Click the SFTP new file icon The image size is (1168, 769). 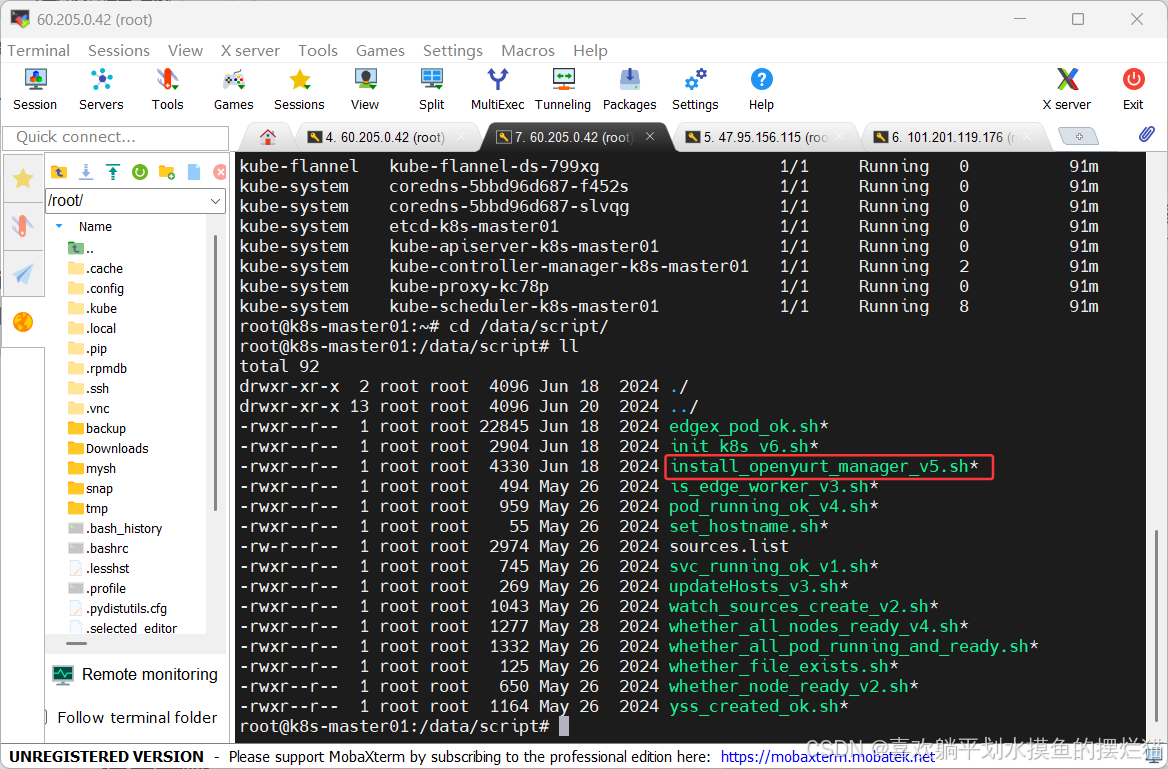point(194,172)
